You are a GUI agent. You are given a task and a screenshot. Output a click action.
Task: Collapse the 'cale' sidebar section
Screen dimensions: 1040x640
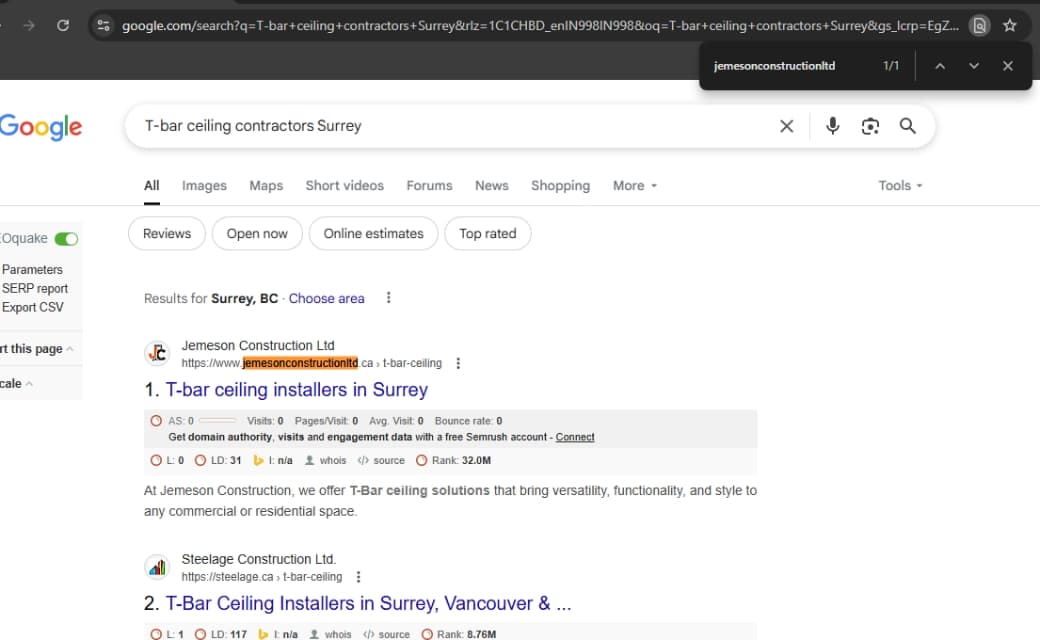pos(29,383)
